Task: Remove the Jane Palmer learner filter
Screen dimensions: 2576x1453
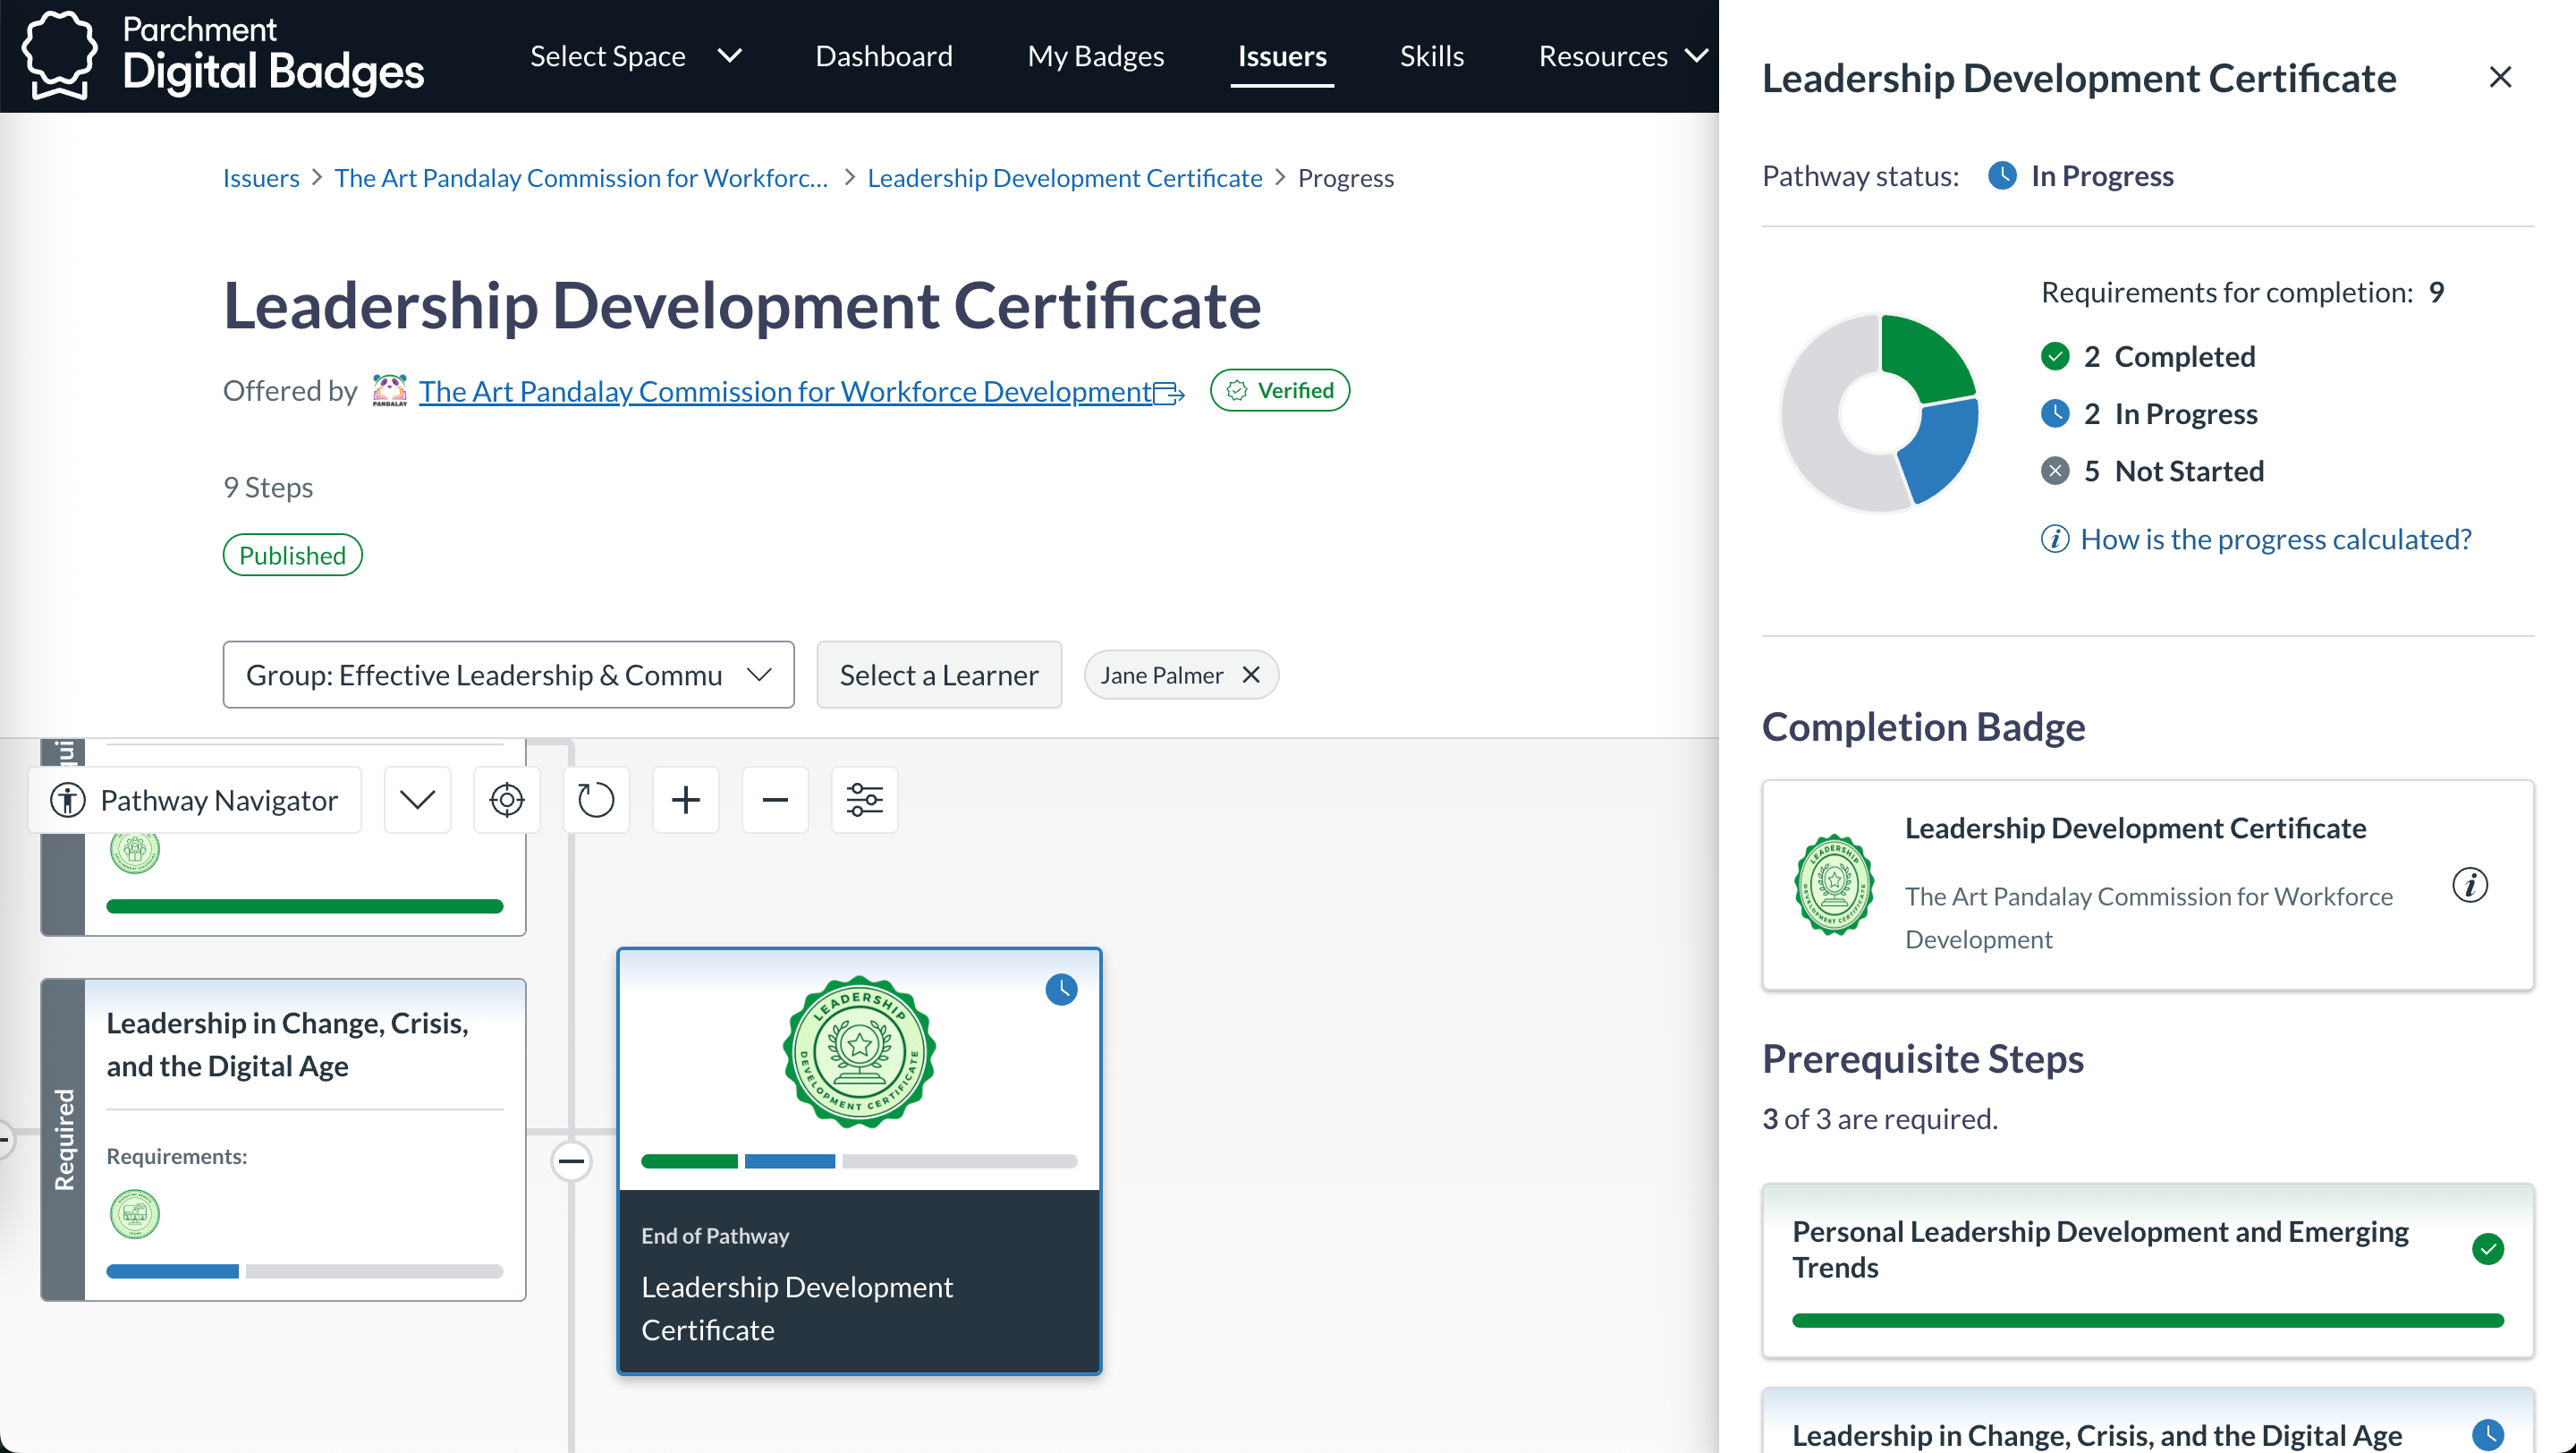Action: (x=1251, y=674)
